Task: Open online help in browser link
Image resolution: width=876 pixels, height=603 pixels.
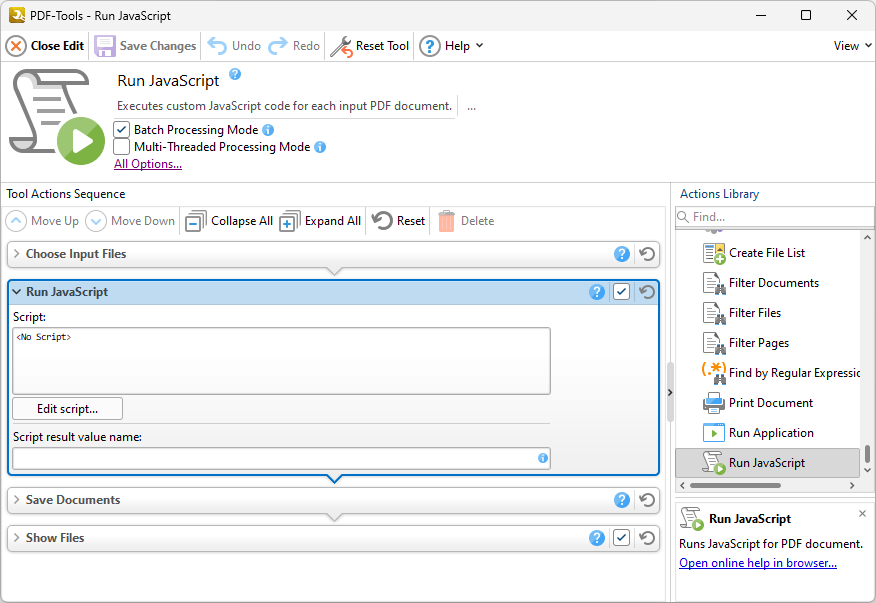Action: [758, 563]
